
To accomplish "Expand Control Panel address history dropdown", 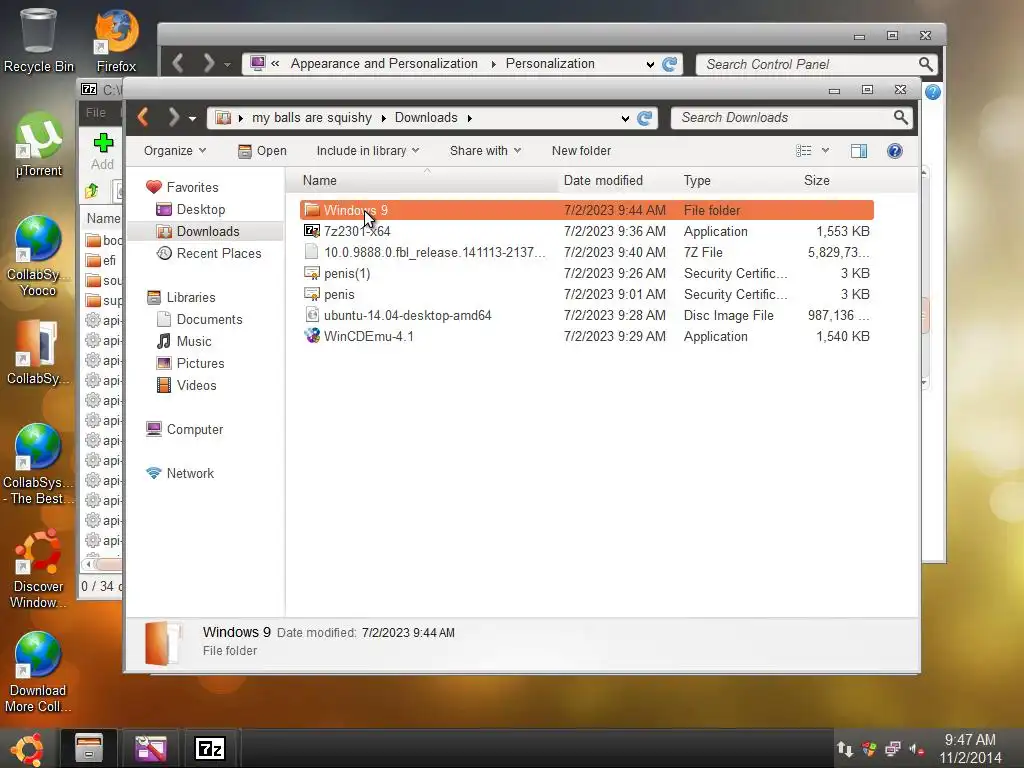I will (650, 64).
